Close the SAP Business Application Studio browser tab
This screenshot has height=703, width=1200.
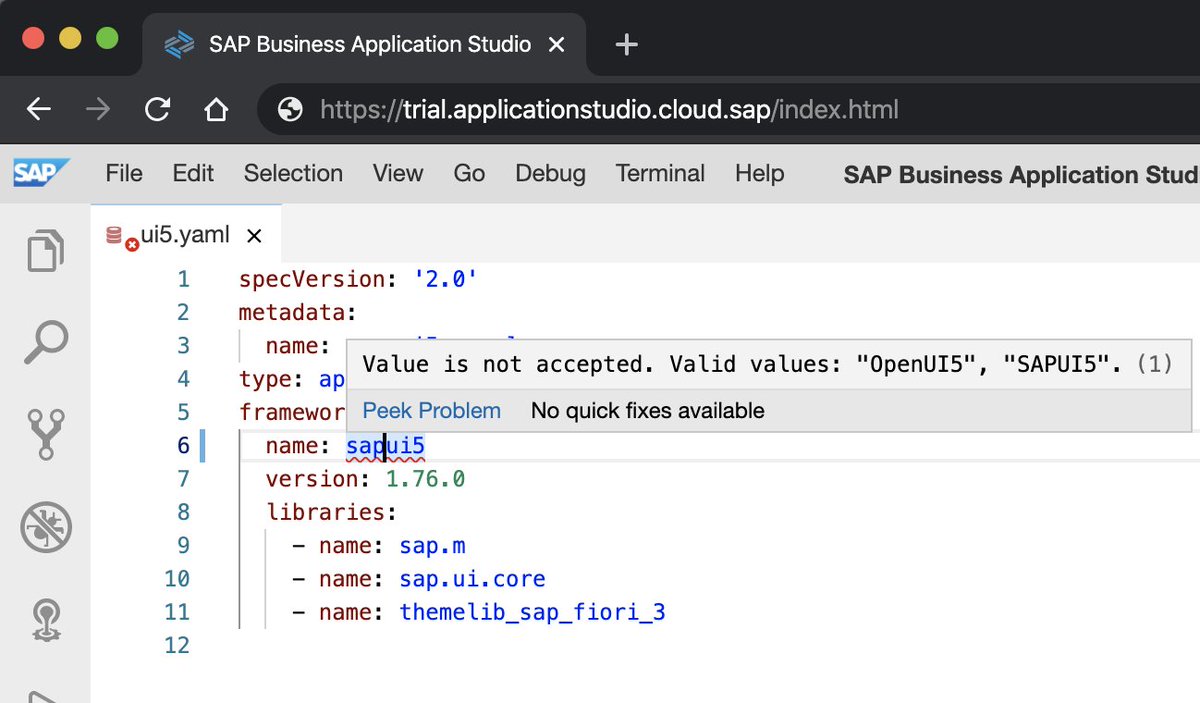(558, 45)
